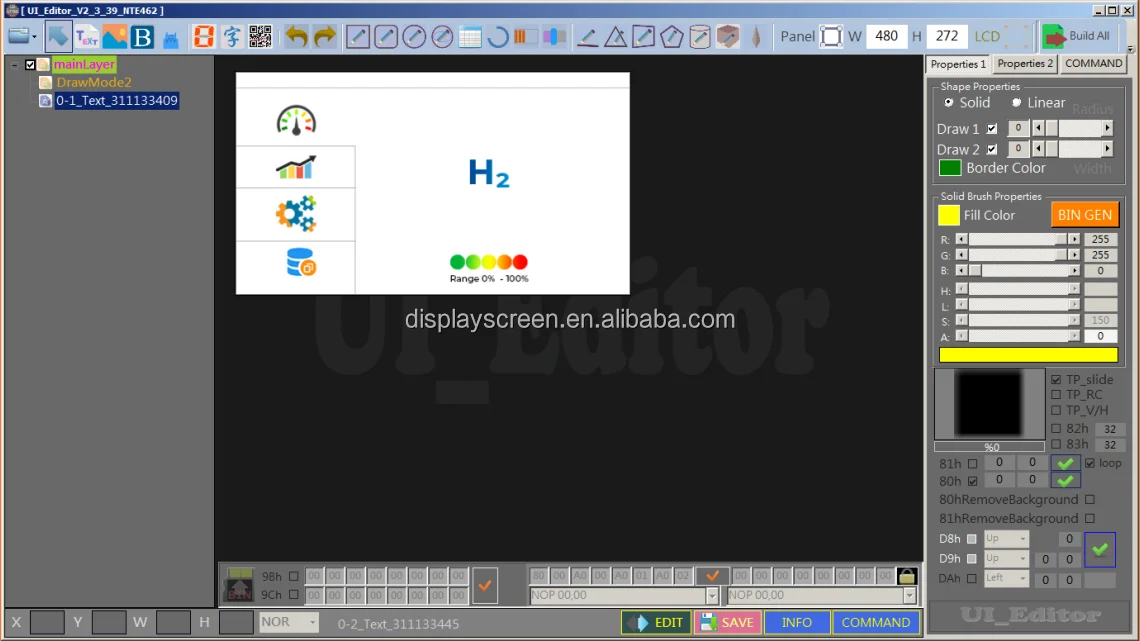Screen dimensions: 1140x641
Task: Click the Text tool icon
Action: [87, 37]
